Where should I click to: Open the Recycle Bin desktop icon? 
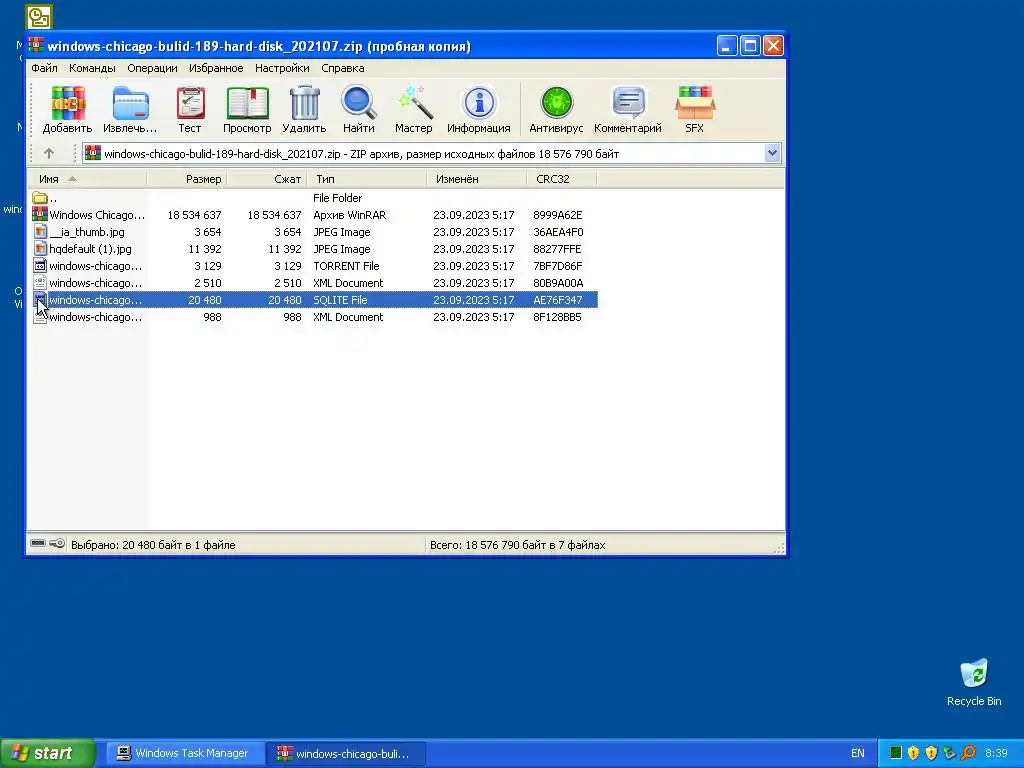pyautogui.click(x=974, y=674)
